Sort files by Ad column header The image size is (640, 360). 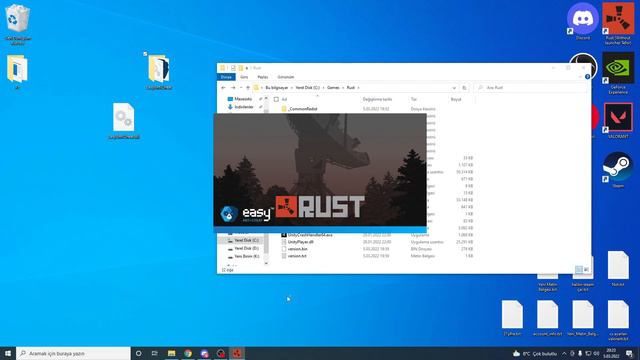coord(284,99)
